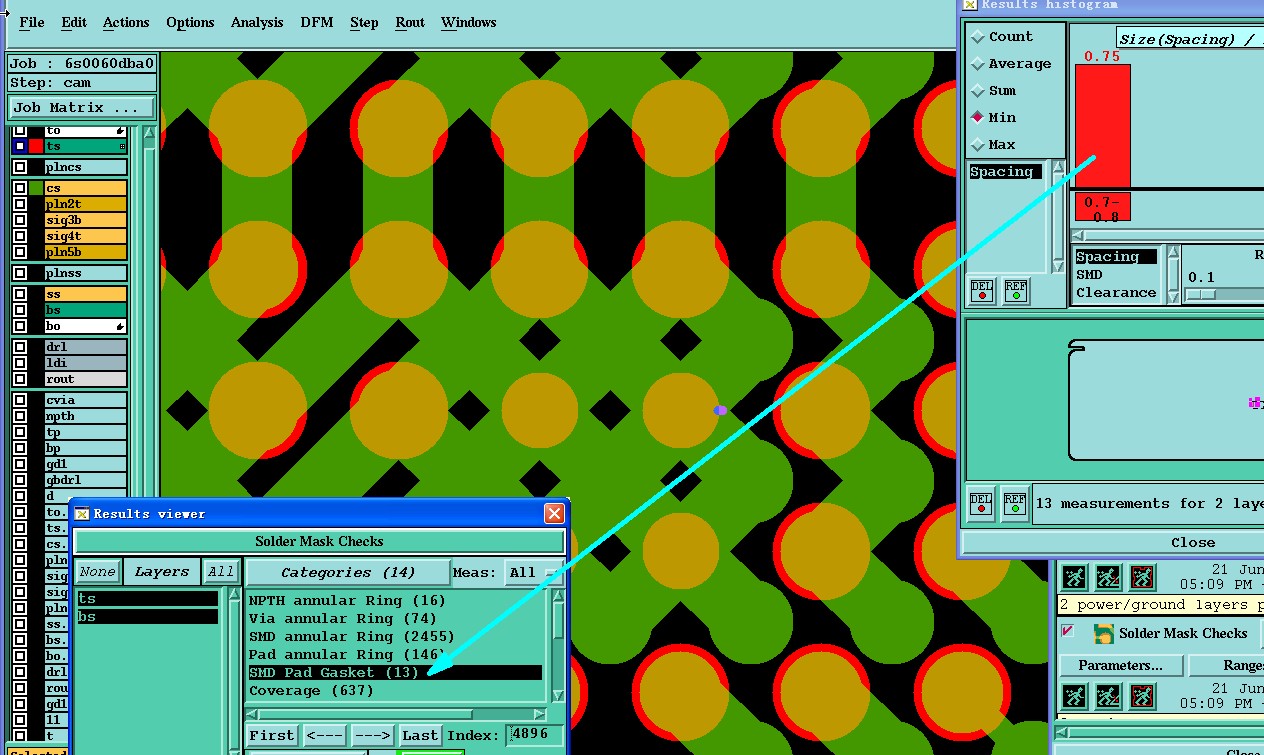Select 'Clearance' in the histogram list
Image resolution: width=1264 pixels, height=755 pixels.
[1116, 293]
